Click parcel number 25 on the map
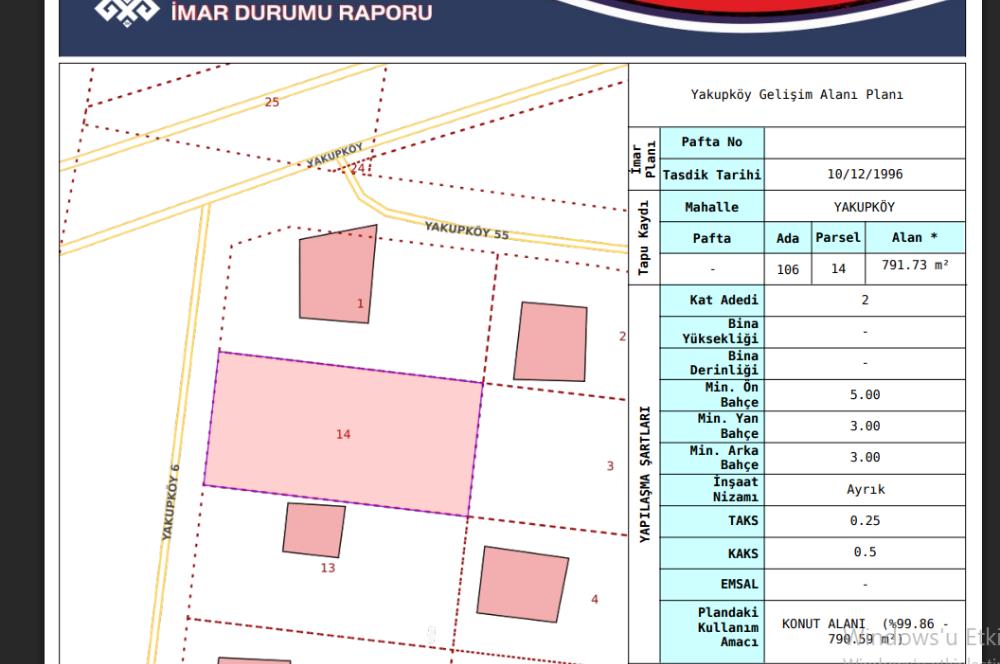 pos(272,102)
